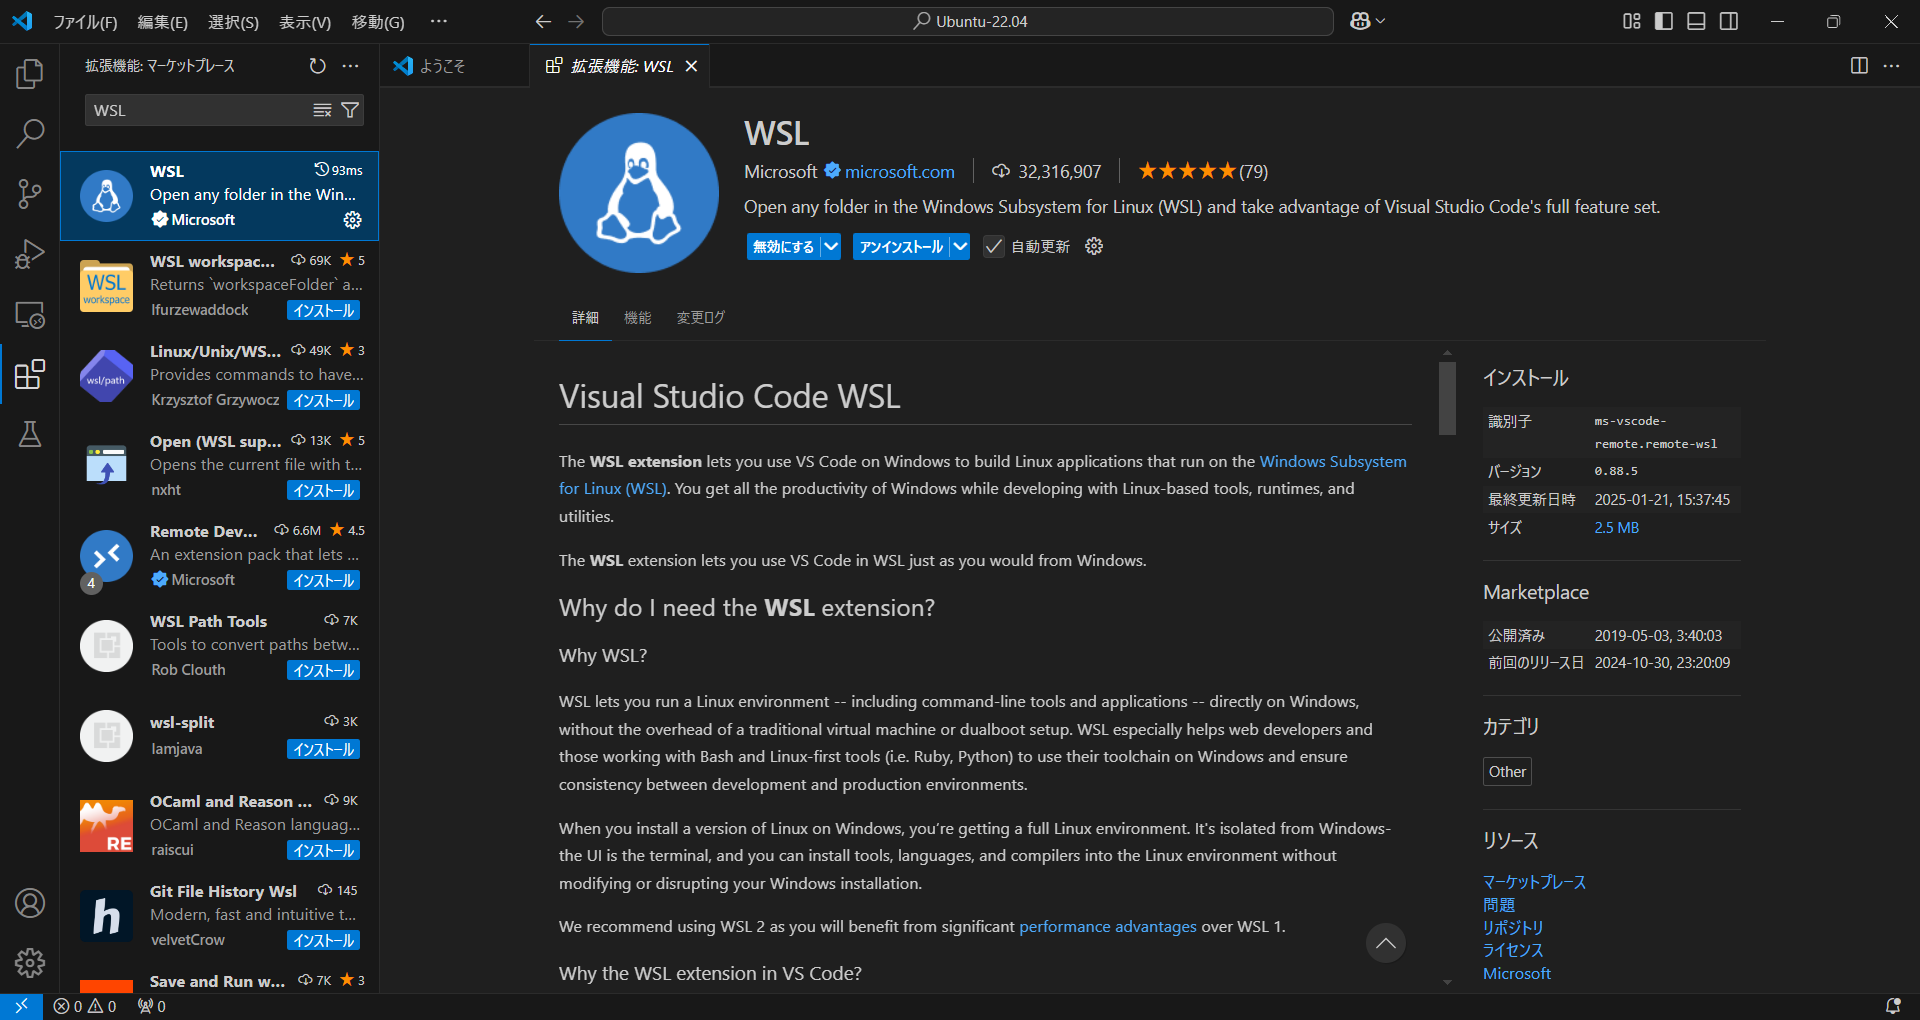
Task: Open the Edit (編集) menu
Action: [162, 21]
